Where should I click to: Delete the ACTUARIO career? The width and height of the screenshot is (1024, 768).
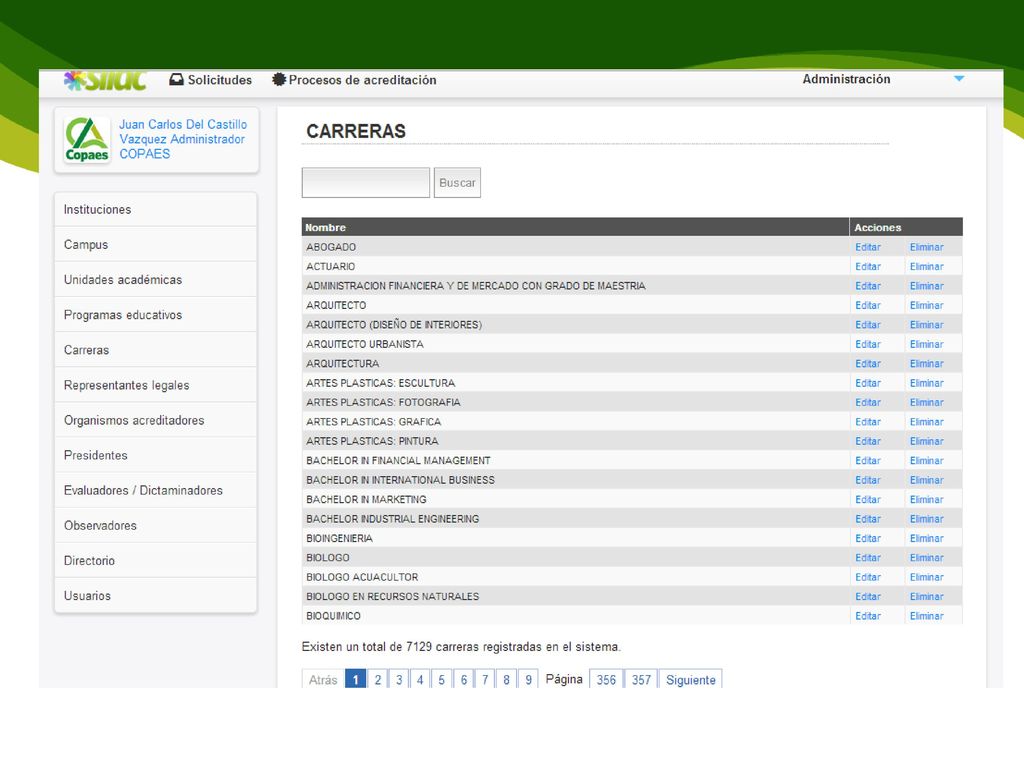click(x=927, y=266)
